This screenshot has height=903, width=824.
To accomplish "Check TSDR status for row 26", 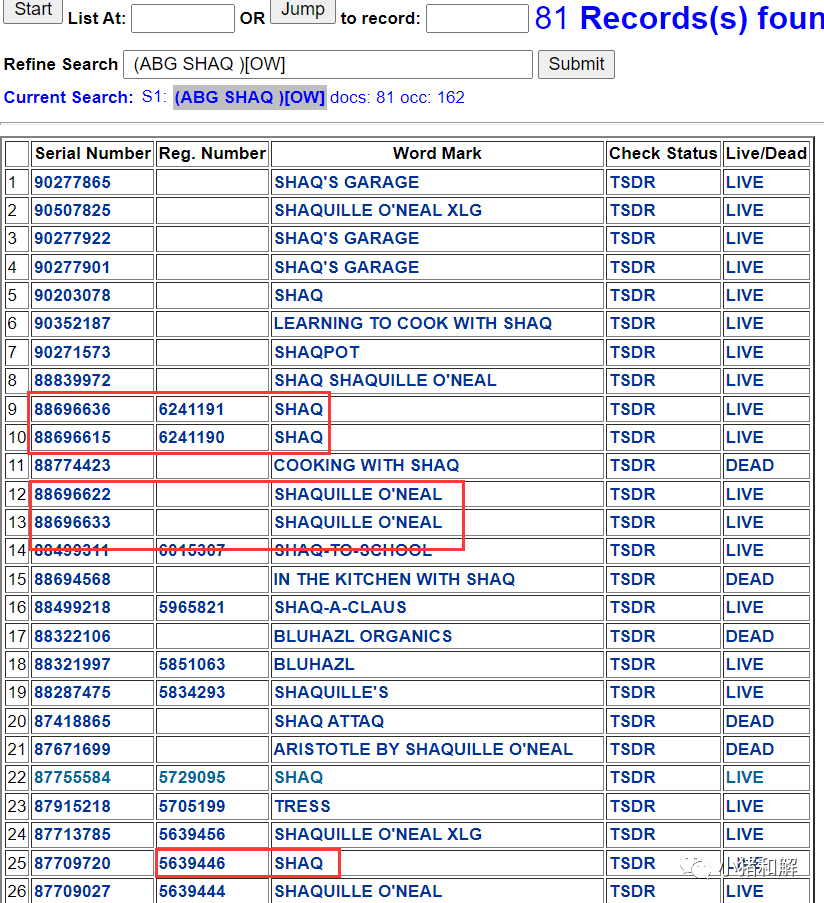I will 633,891.
